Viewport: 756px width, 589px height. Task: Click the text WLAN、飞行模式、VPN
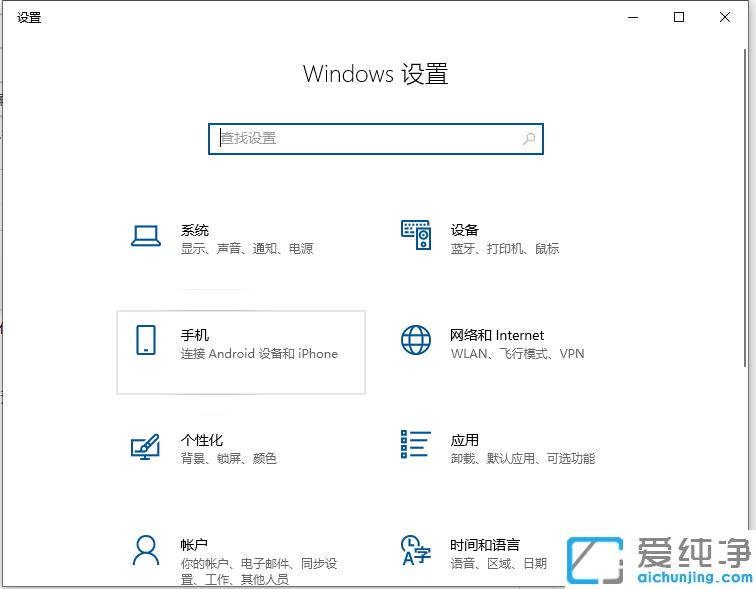pos(517,354)
